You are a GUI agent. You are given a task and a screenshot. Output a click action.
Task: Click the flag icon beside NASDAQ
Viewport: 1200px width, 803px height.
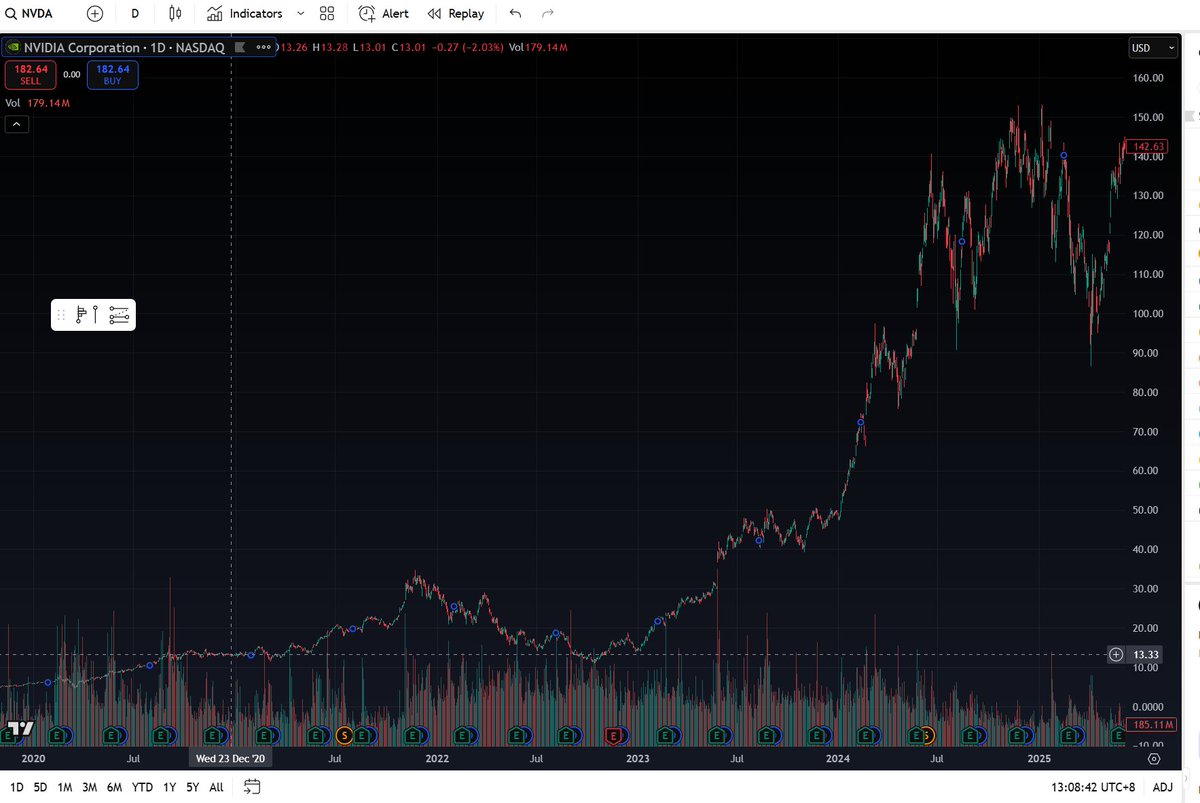coord(239,47)
